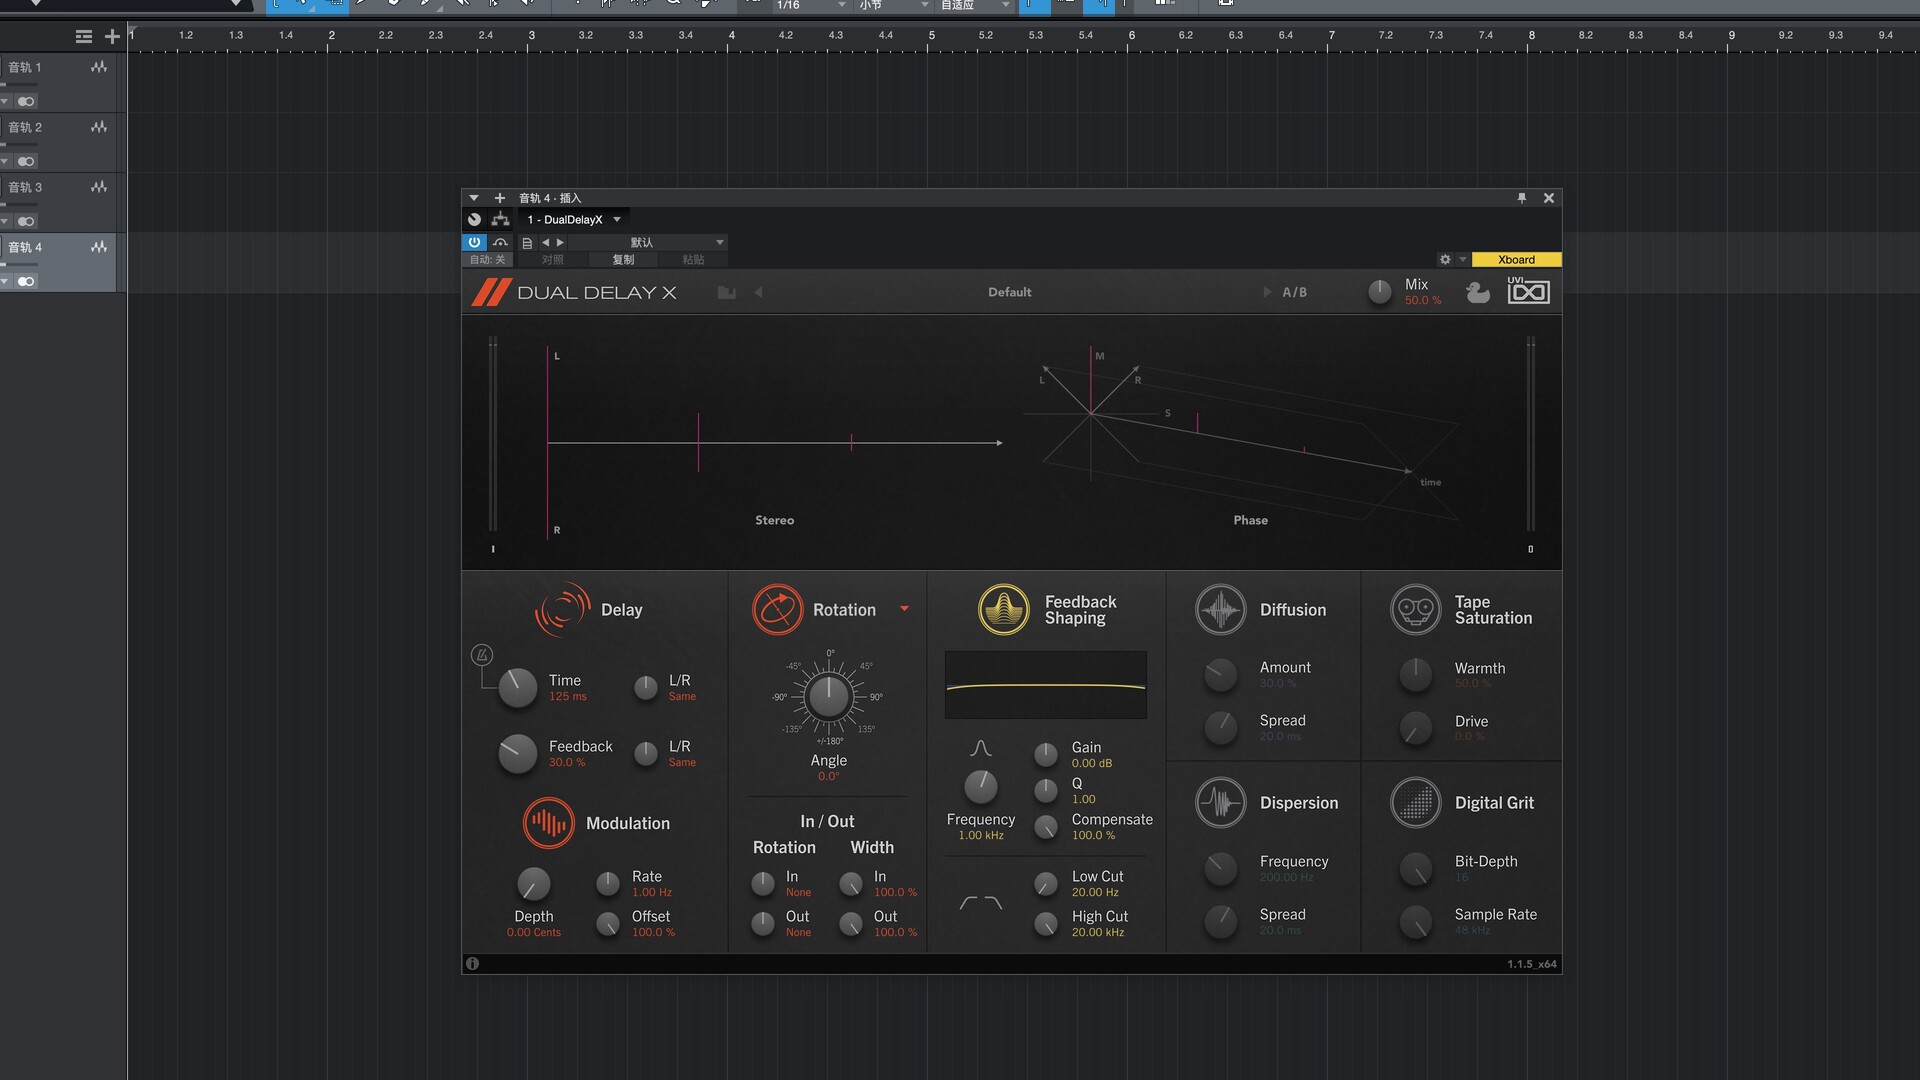This screenshot has height=1080, width=1920.
Task: Click the Feedback knob at 30.0 %
Action: (517, 754)
